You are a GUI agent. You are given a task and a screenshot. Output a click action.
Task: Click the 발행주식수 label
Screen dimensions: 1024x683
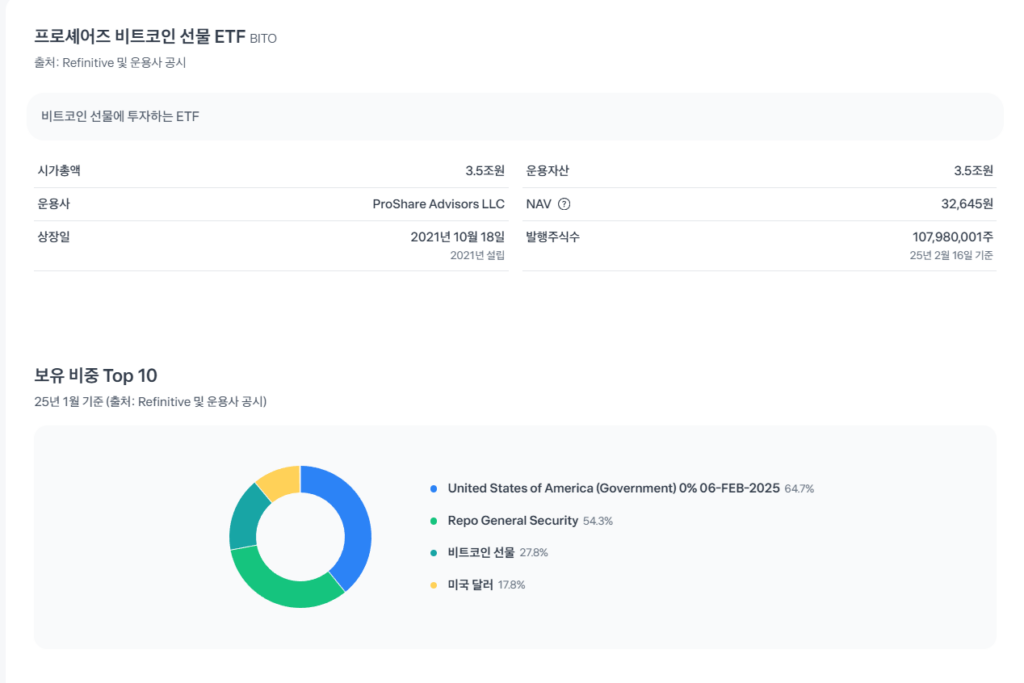552,236
